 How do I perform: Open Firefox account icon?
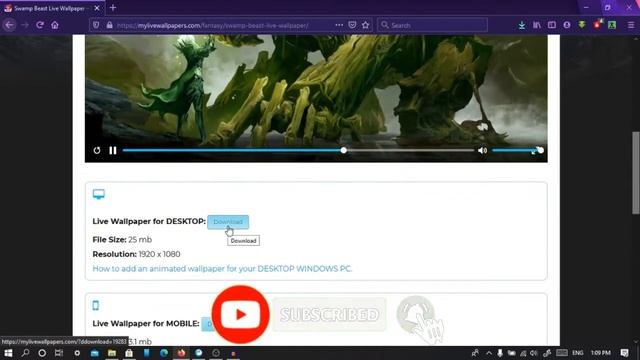(x=567, y=25)
